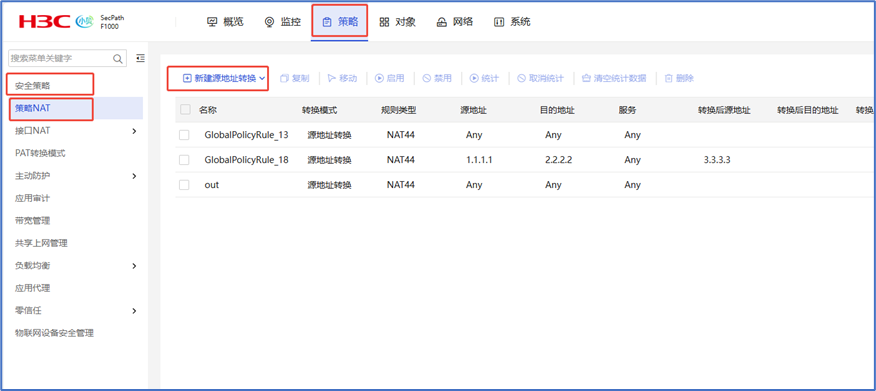
Task: Click the 取消统计 toolbar button
Action: coord(541,78)
